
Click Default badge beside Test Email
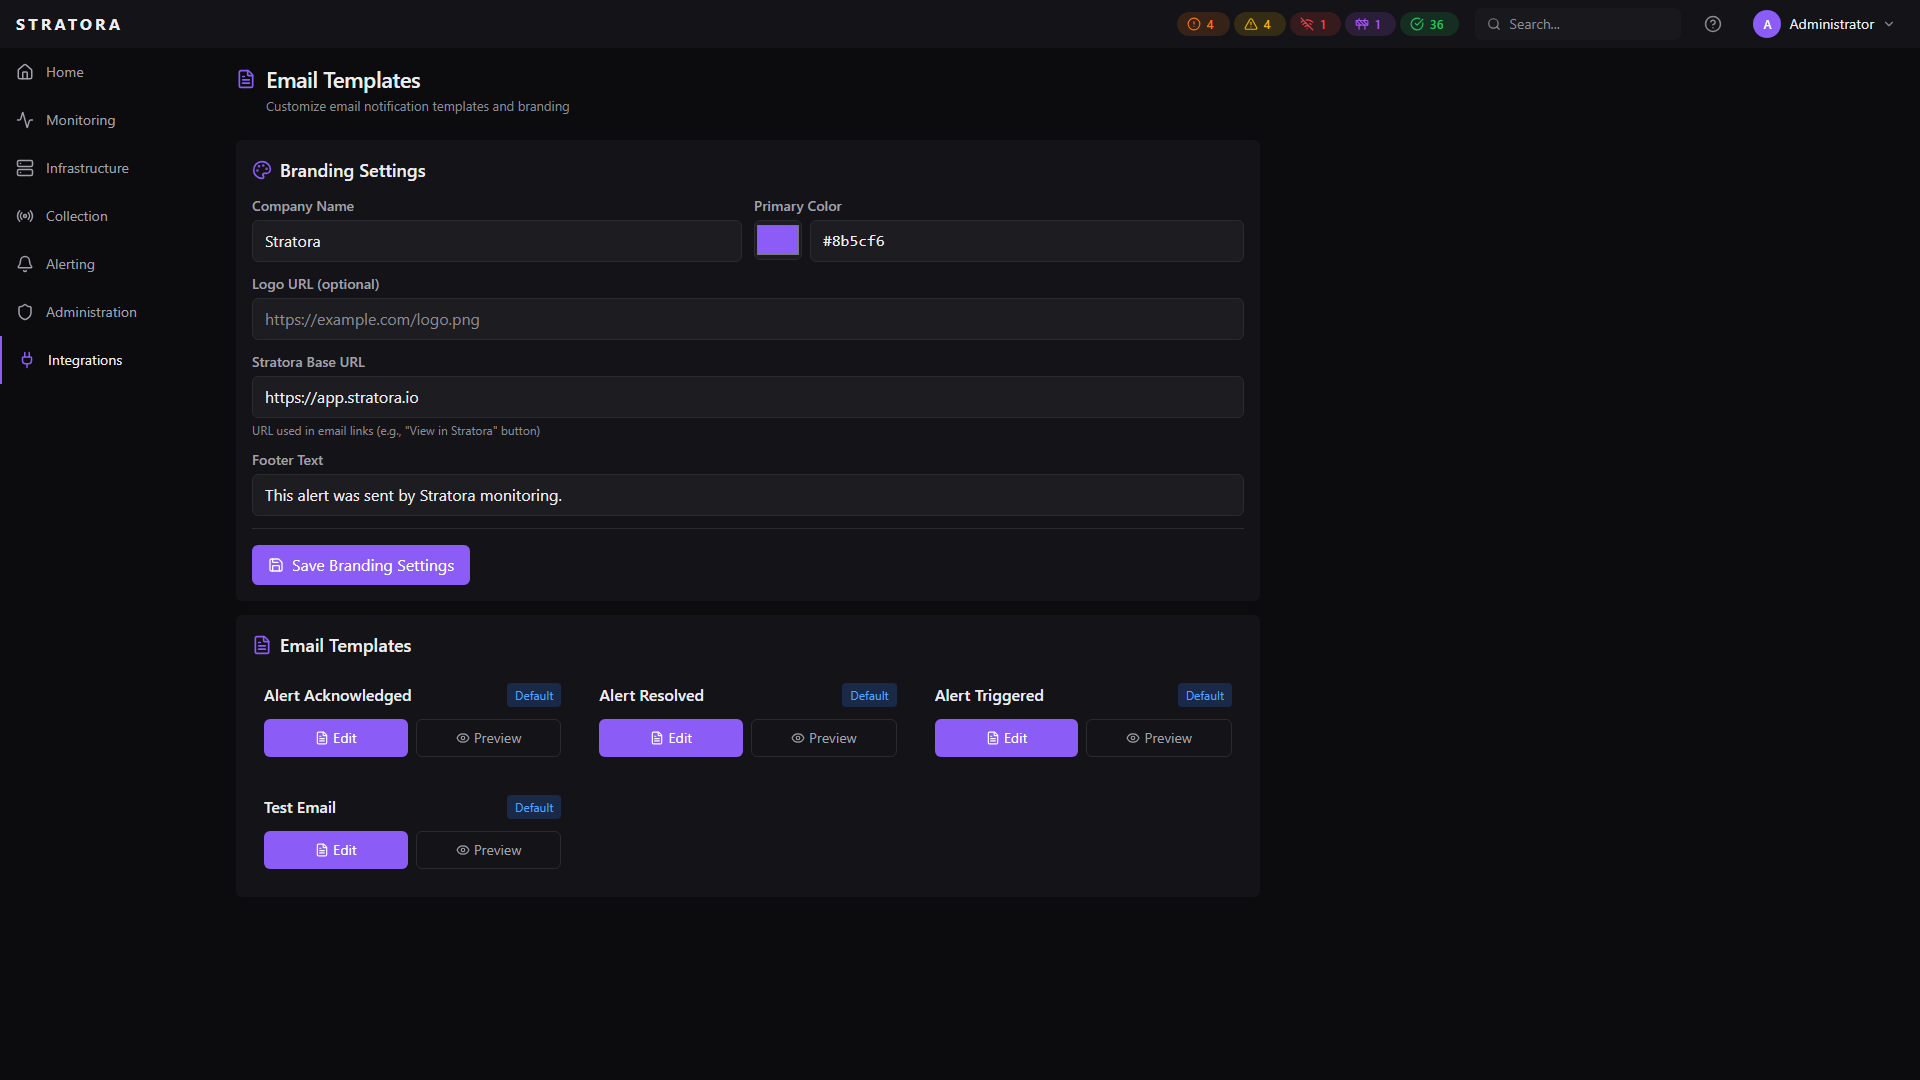pos(534,807)
